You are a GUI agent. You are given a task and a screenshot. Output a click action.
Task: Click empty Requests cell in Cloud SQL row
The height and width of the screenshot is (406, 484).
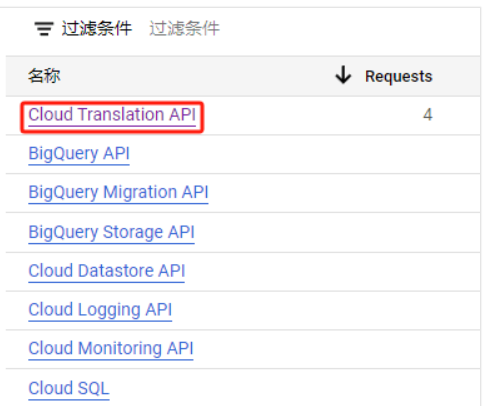383,388
